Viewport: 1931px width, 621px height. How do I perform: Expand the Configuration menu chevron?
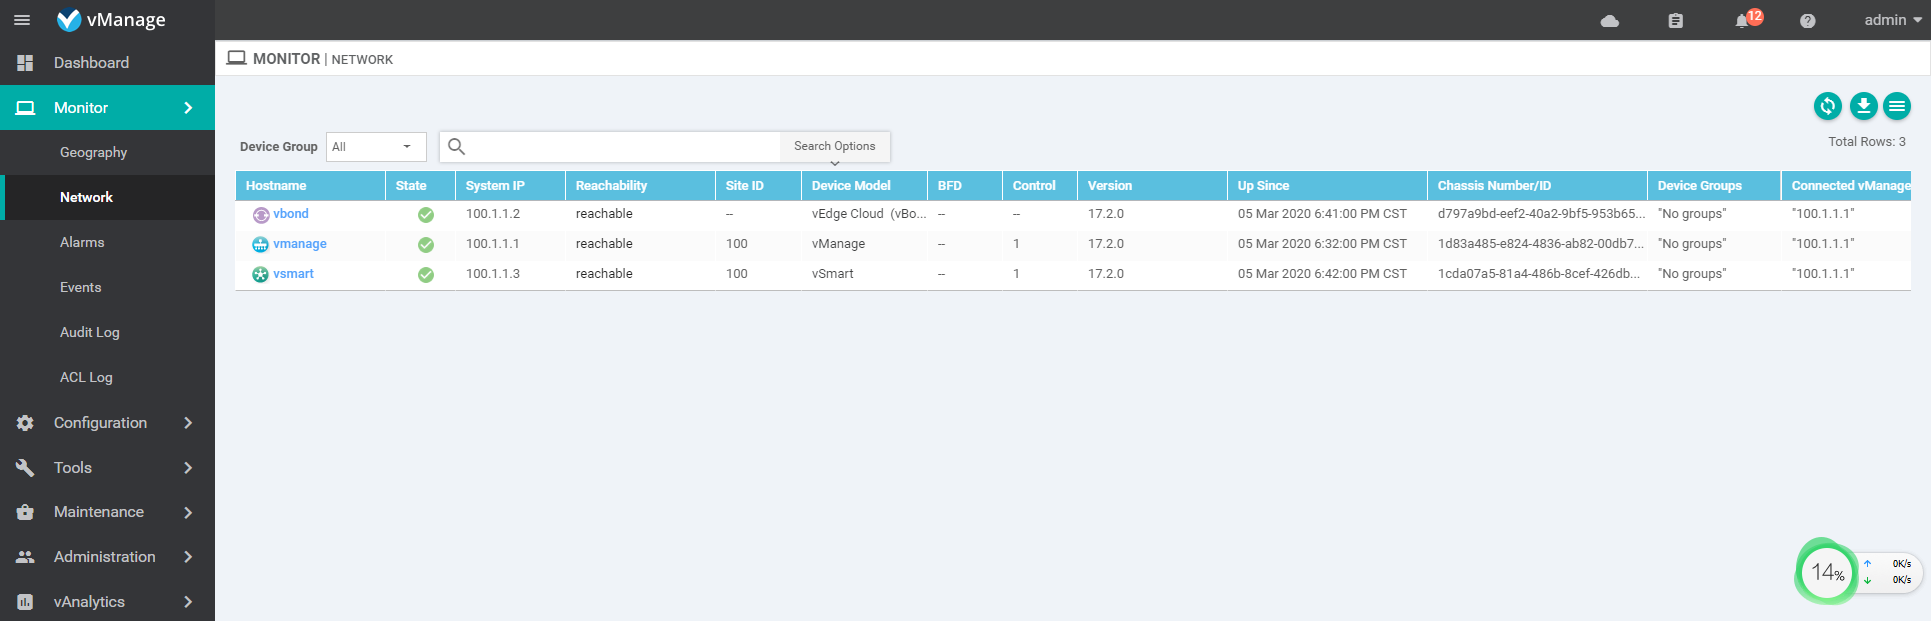[x=188, y=423]
